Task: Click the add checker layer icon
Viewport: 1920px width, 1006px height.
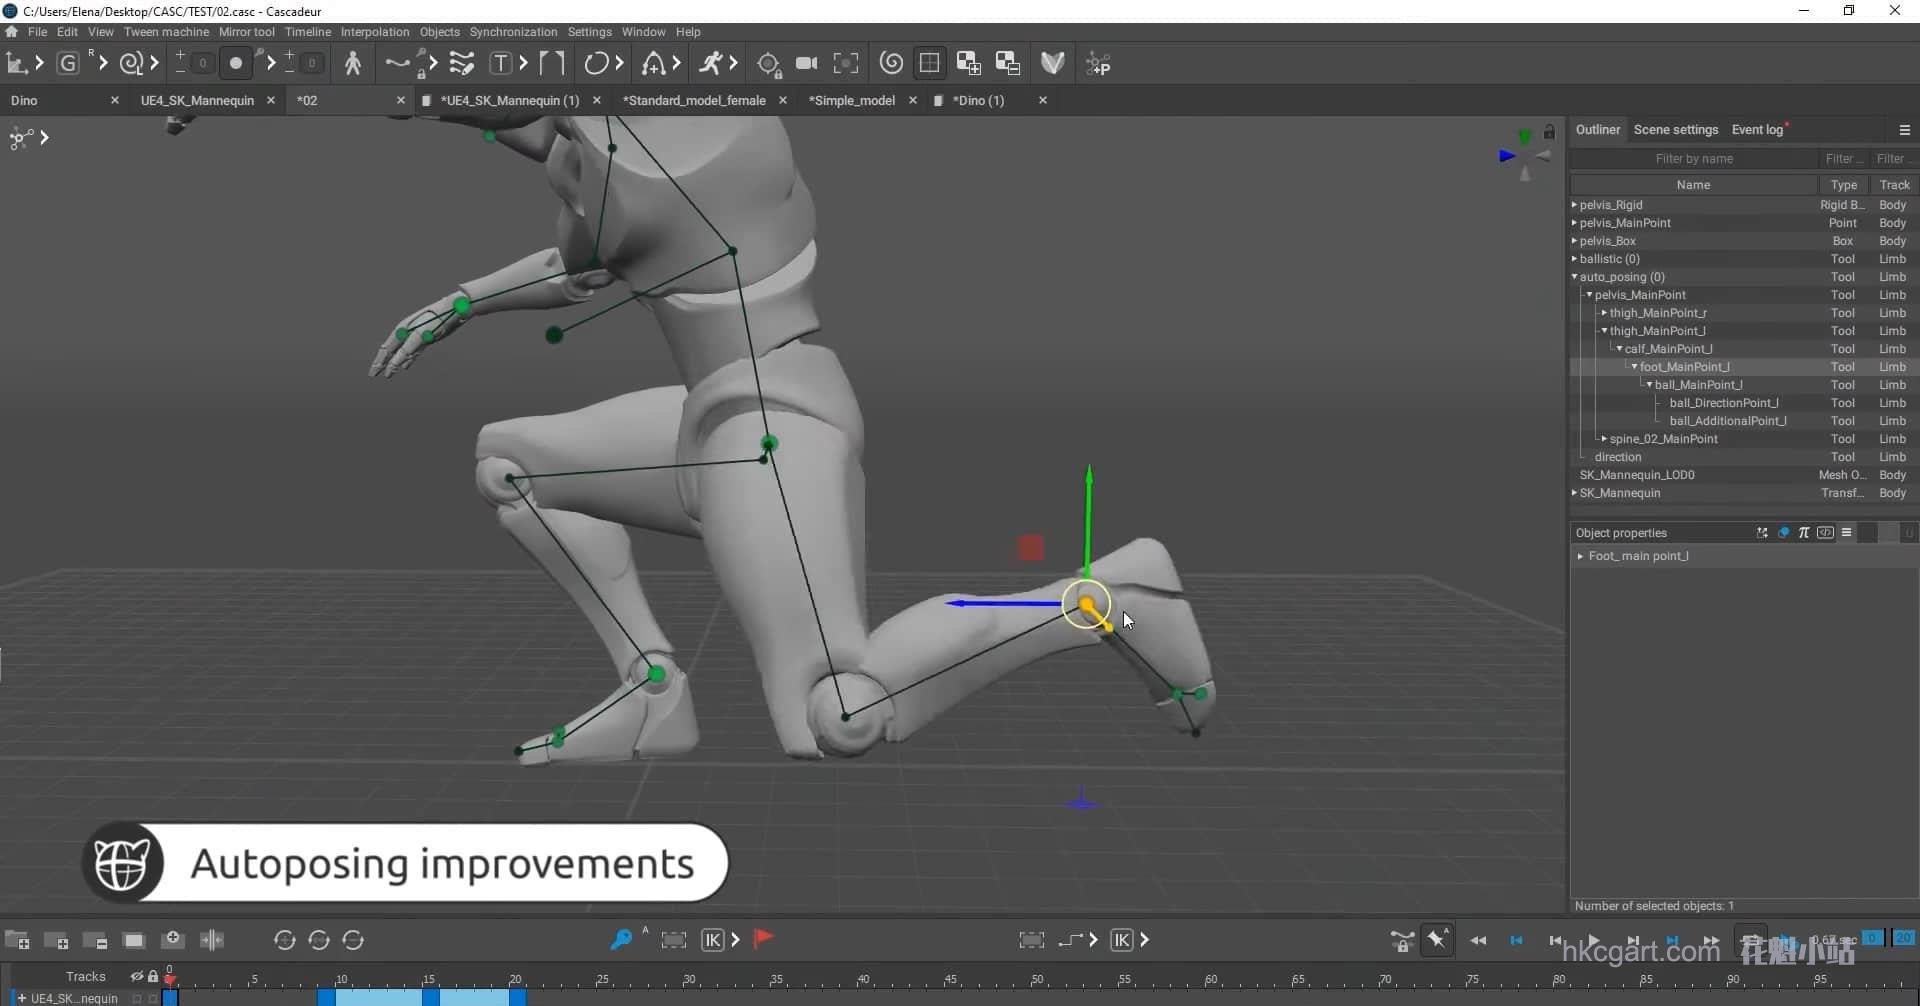Action: (x=968, y=64)
